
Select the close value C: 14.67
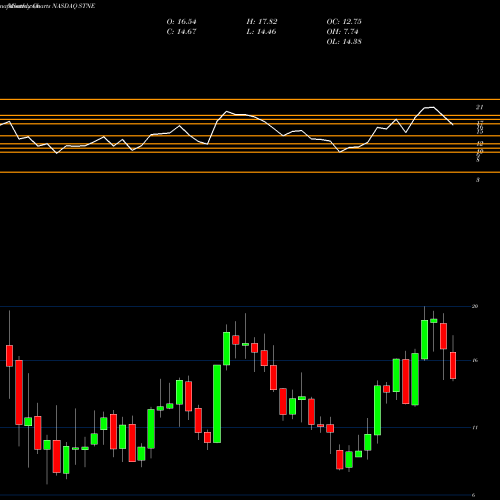[181, 32]
